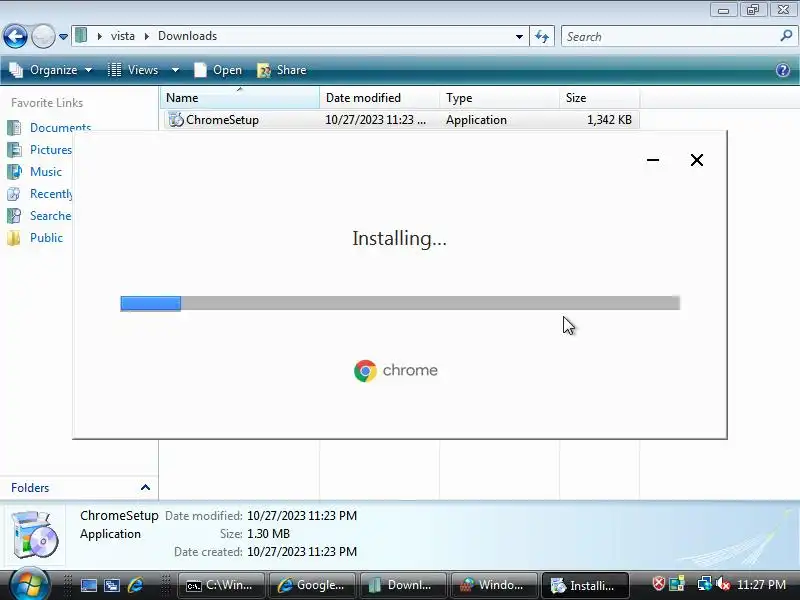The height and width of the screenshot is (600, 800).
Task: Switch to the Google... Internet Explorer taskbar button
Action: [312, 585]
